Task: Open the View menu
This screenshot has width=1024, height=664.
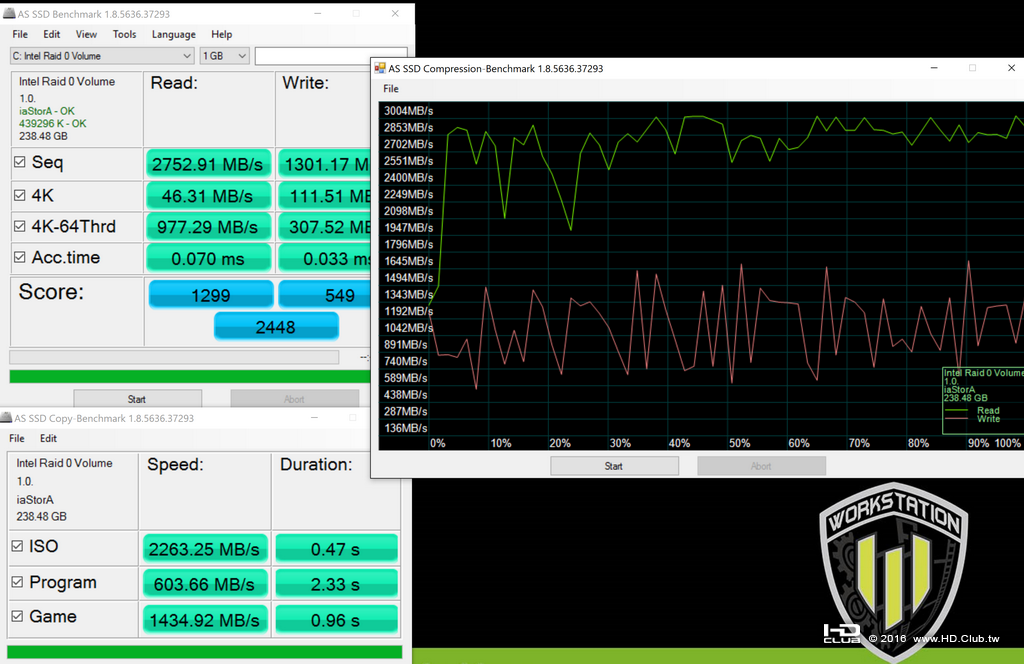Action: [86, 34]
